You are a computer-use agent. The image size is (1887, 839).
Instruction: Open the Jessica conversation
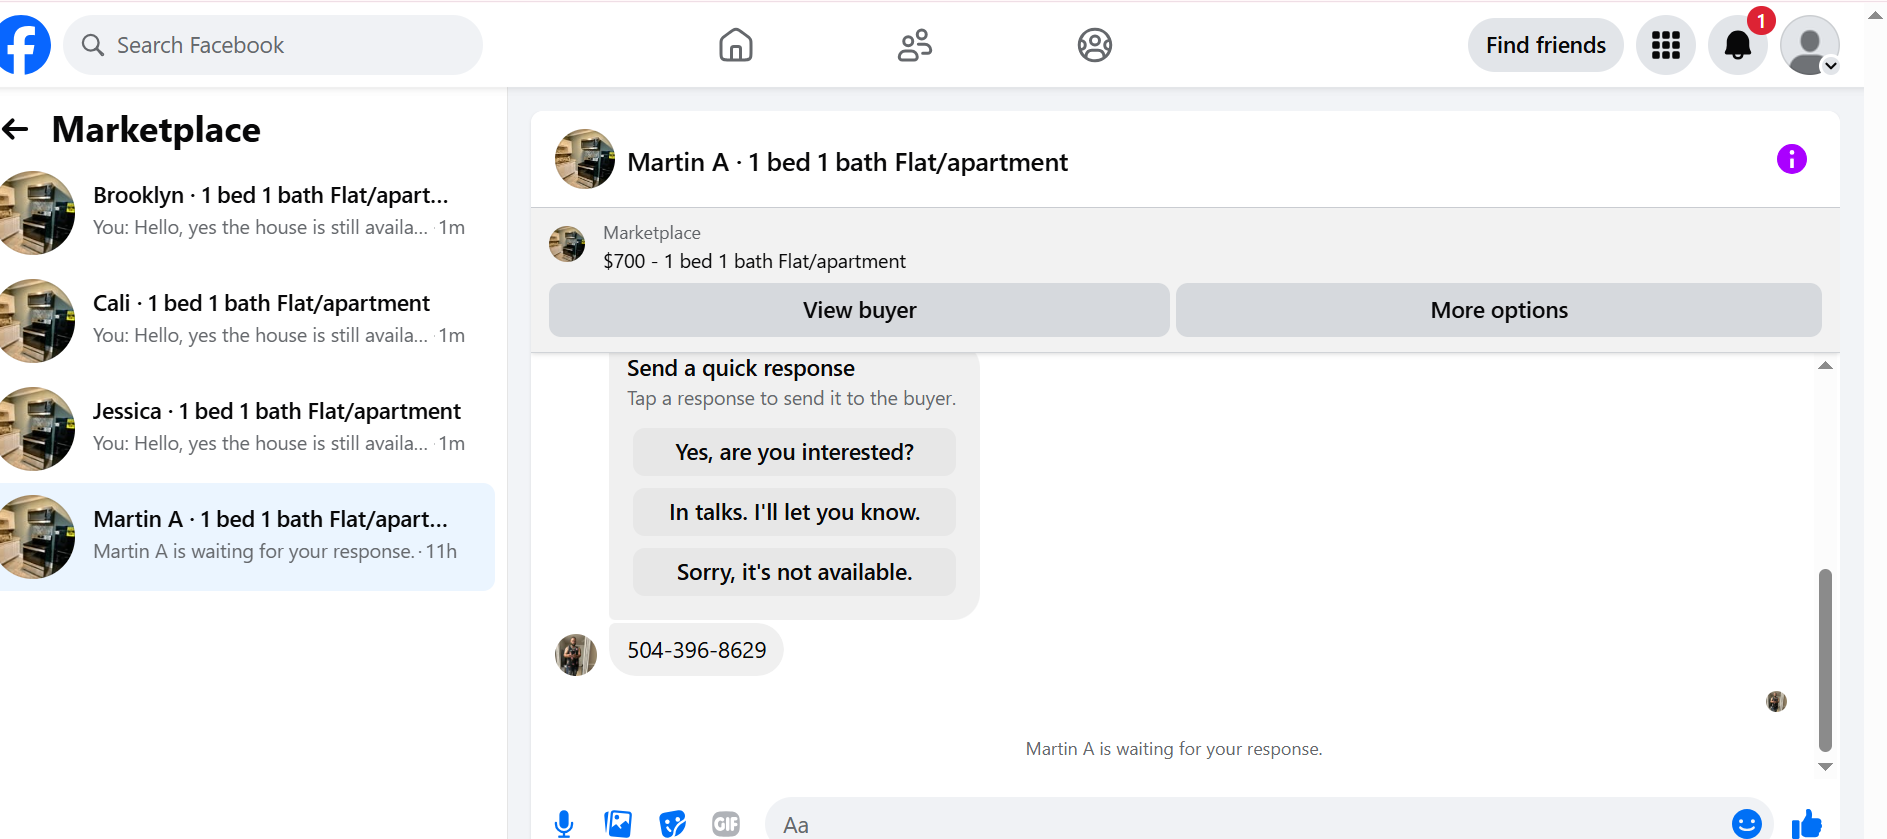click(247, 429)
